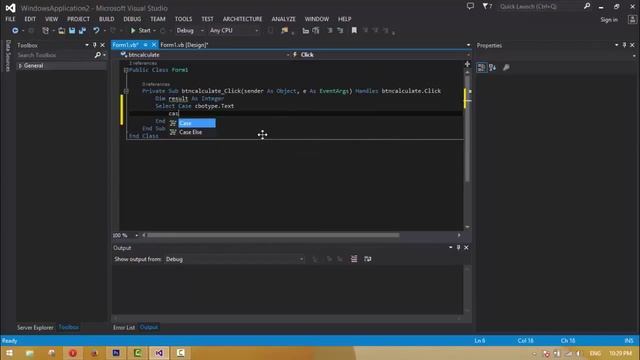
Task: Click the New Project toolbar icon
Action: point(45,31)
